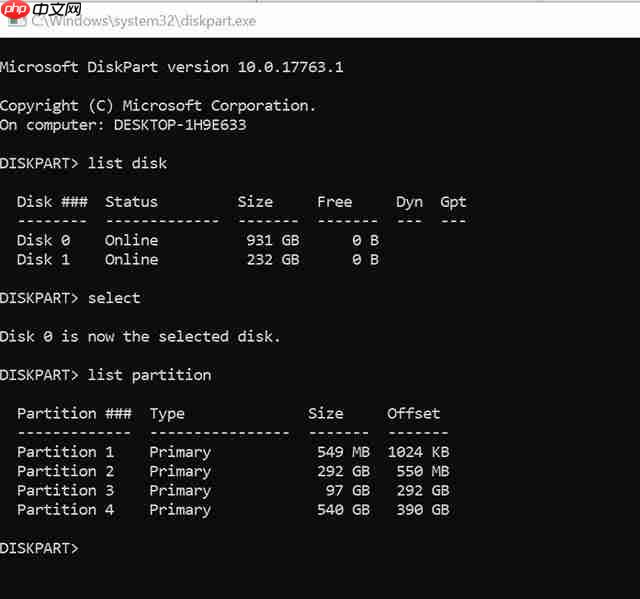This screenshot has width=640, height=599.
Task: Click the 'Partition 1' row label
Action: (65, 452)
